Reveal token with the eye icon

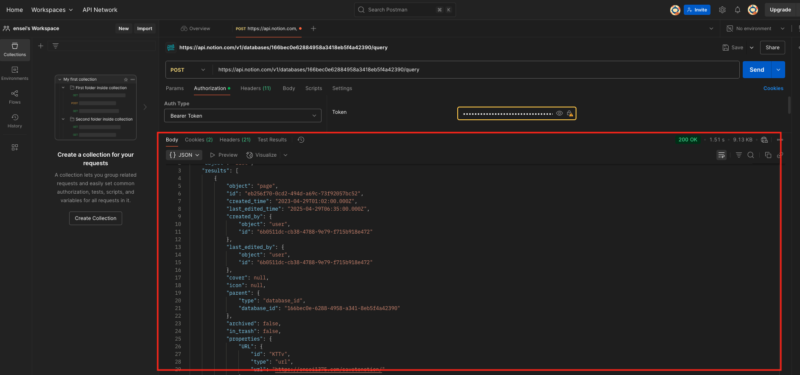pos(559,113)
